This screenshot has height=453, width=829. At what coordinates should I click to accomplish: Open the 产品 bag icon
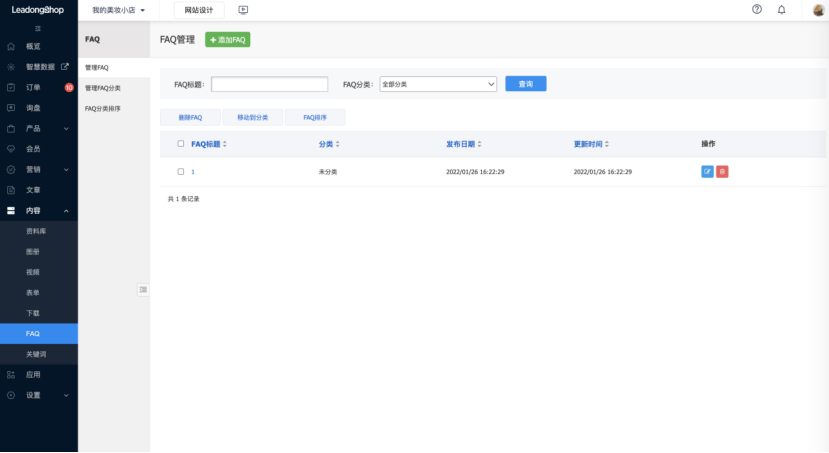pos(11,128)
